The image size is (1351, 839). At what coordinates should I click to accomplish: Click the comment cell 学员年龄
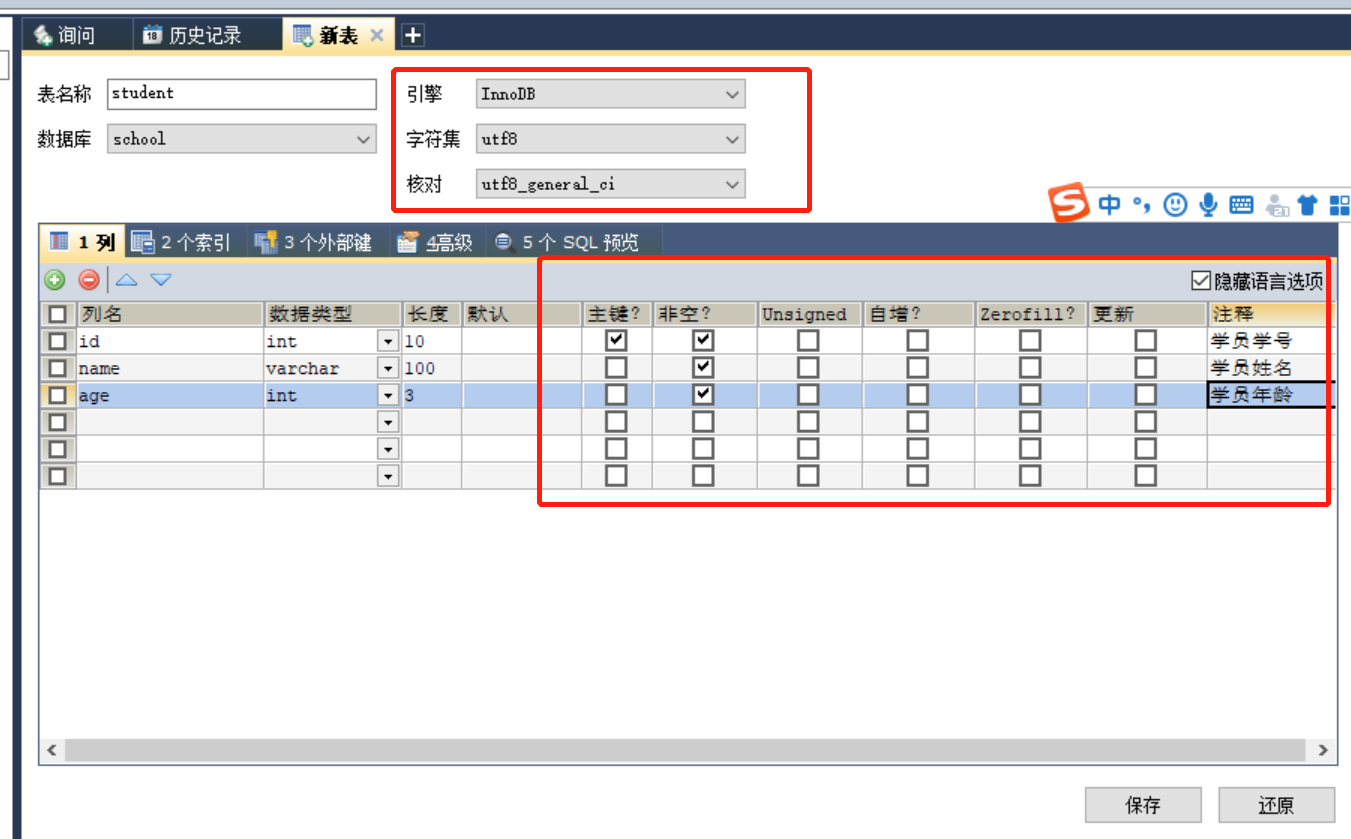point(1271,395)
